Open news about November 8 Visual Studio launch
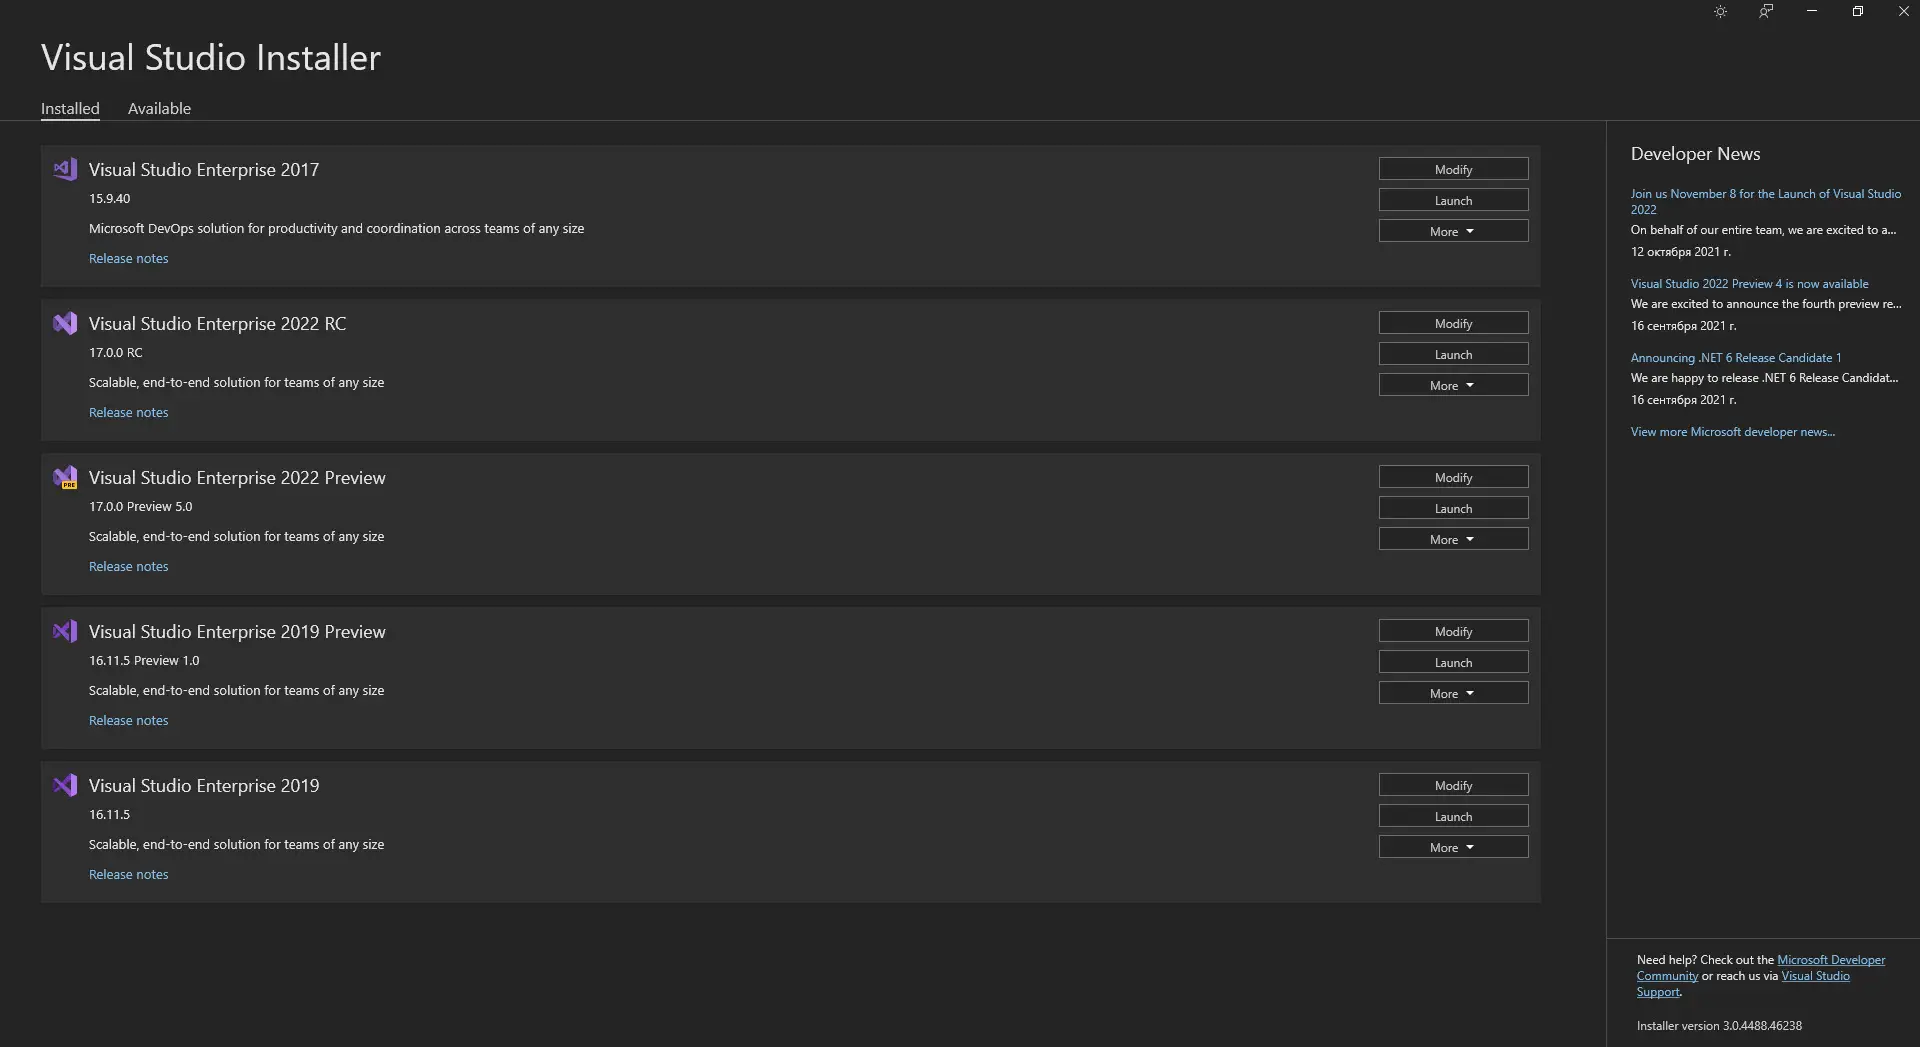Image resolution: width=1920 pixels, height=1047 pixels. [x=1765, y=201]
